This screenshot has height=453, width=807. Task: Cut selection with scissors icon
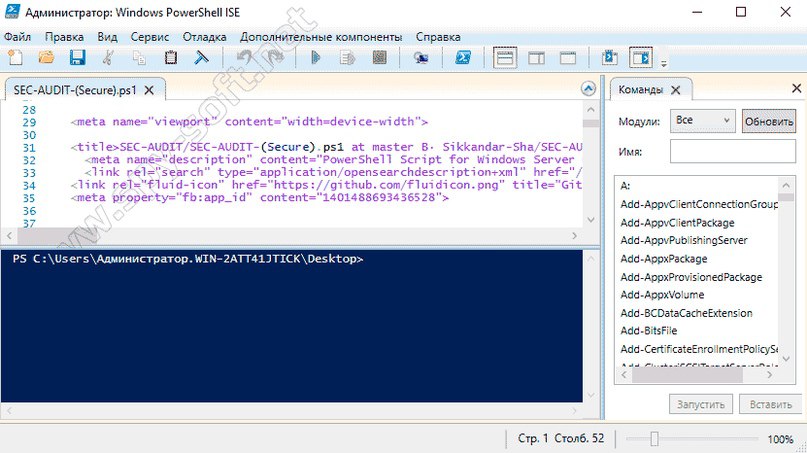coord(108,57)
